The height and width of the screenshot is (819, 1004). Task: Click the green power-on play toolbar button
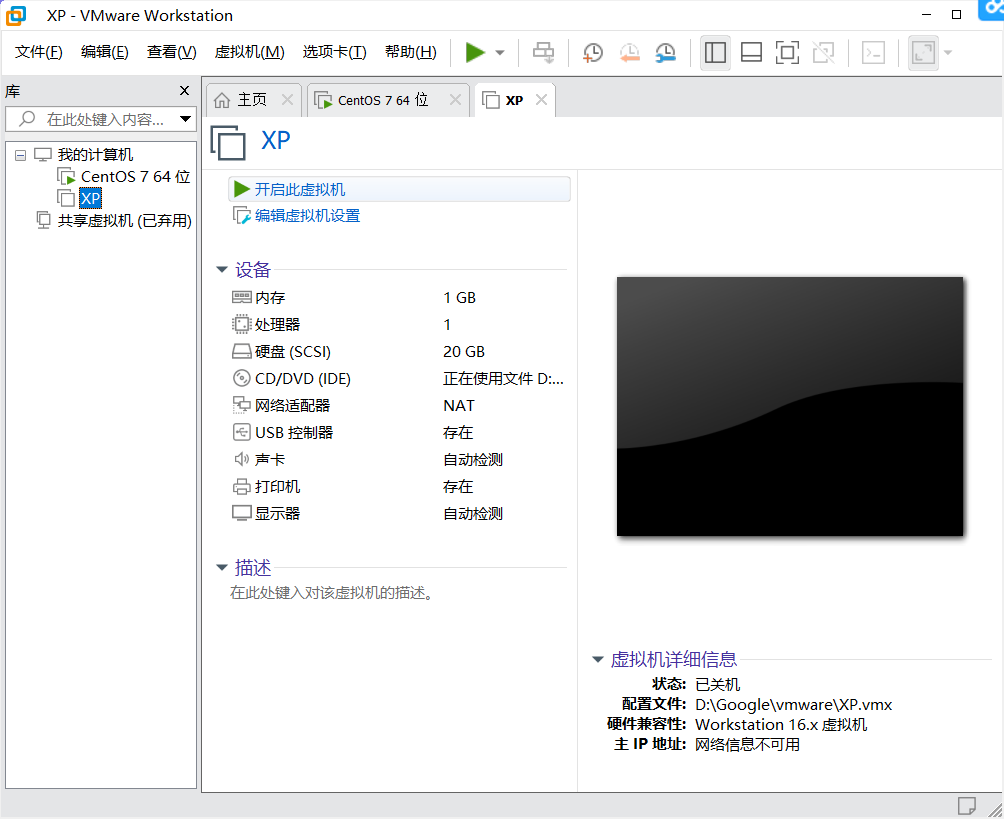474,53
